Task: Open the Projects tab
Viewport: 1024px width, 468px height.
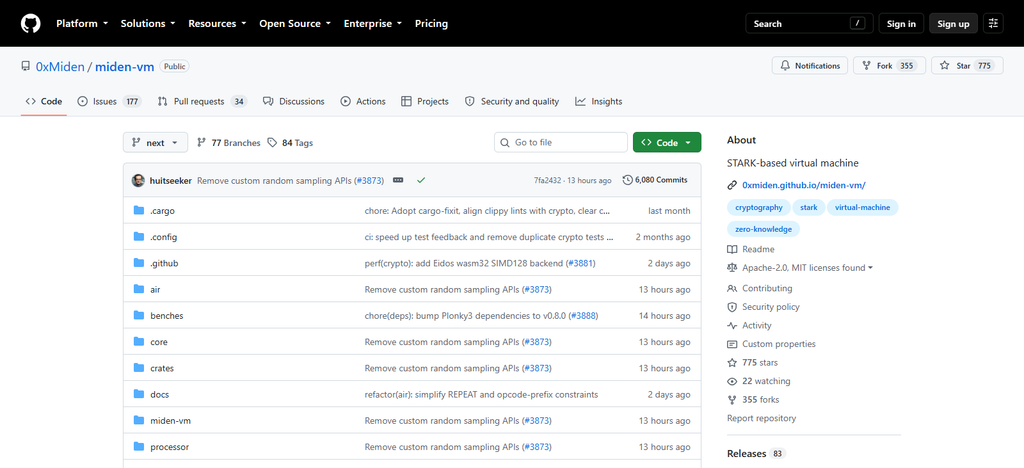Action: [x=425, y=101]
